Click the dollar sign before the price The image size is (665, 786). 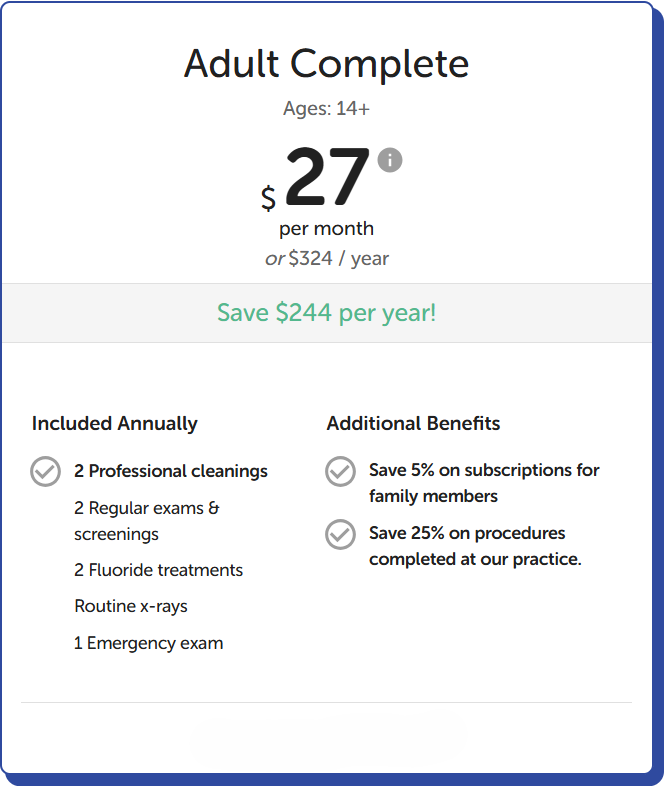(x=268, y=198)
